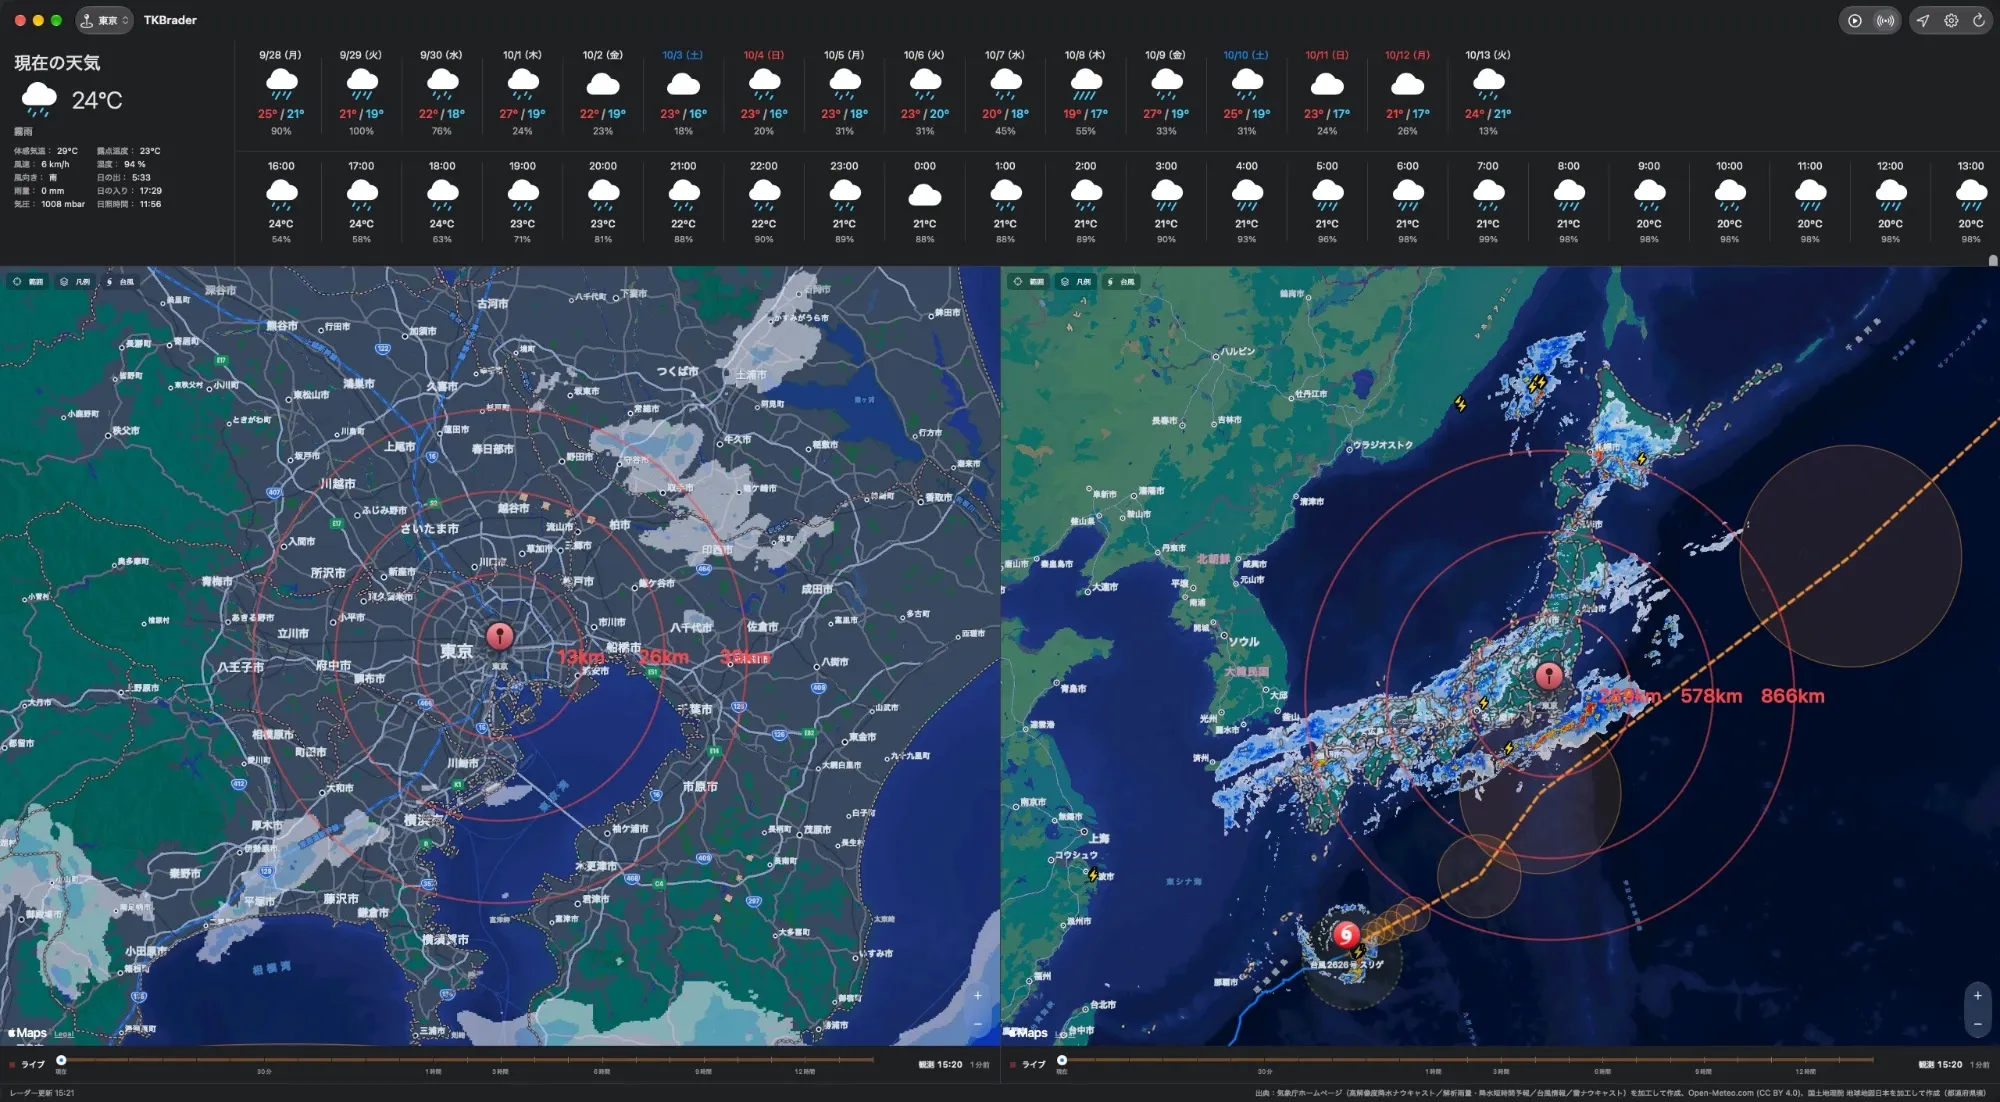Click current weather rain cloud icon
Screen dimensions: 2000x1102
click(x=39, y=100)
